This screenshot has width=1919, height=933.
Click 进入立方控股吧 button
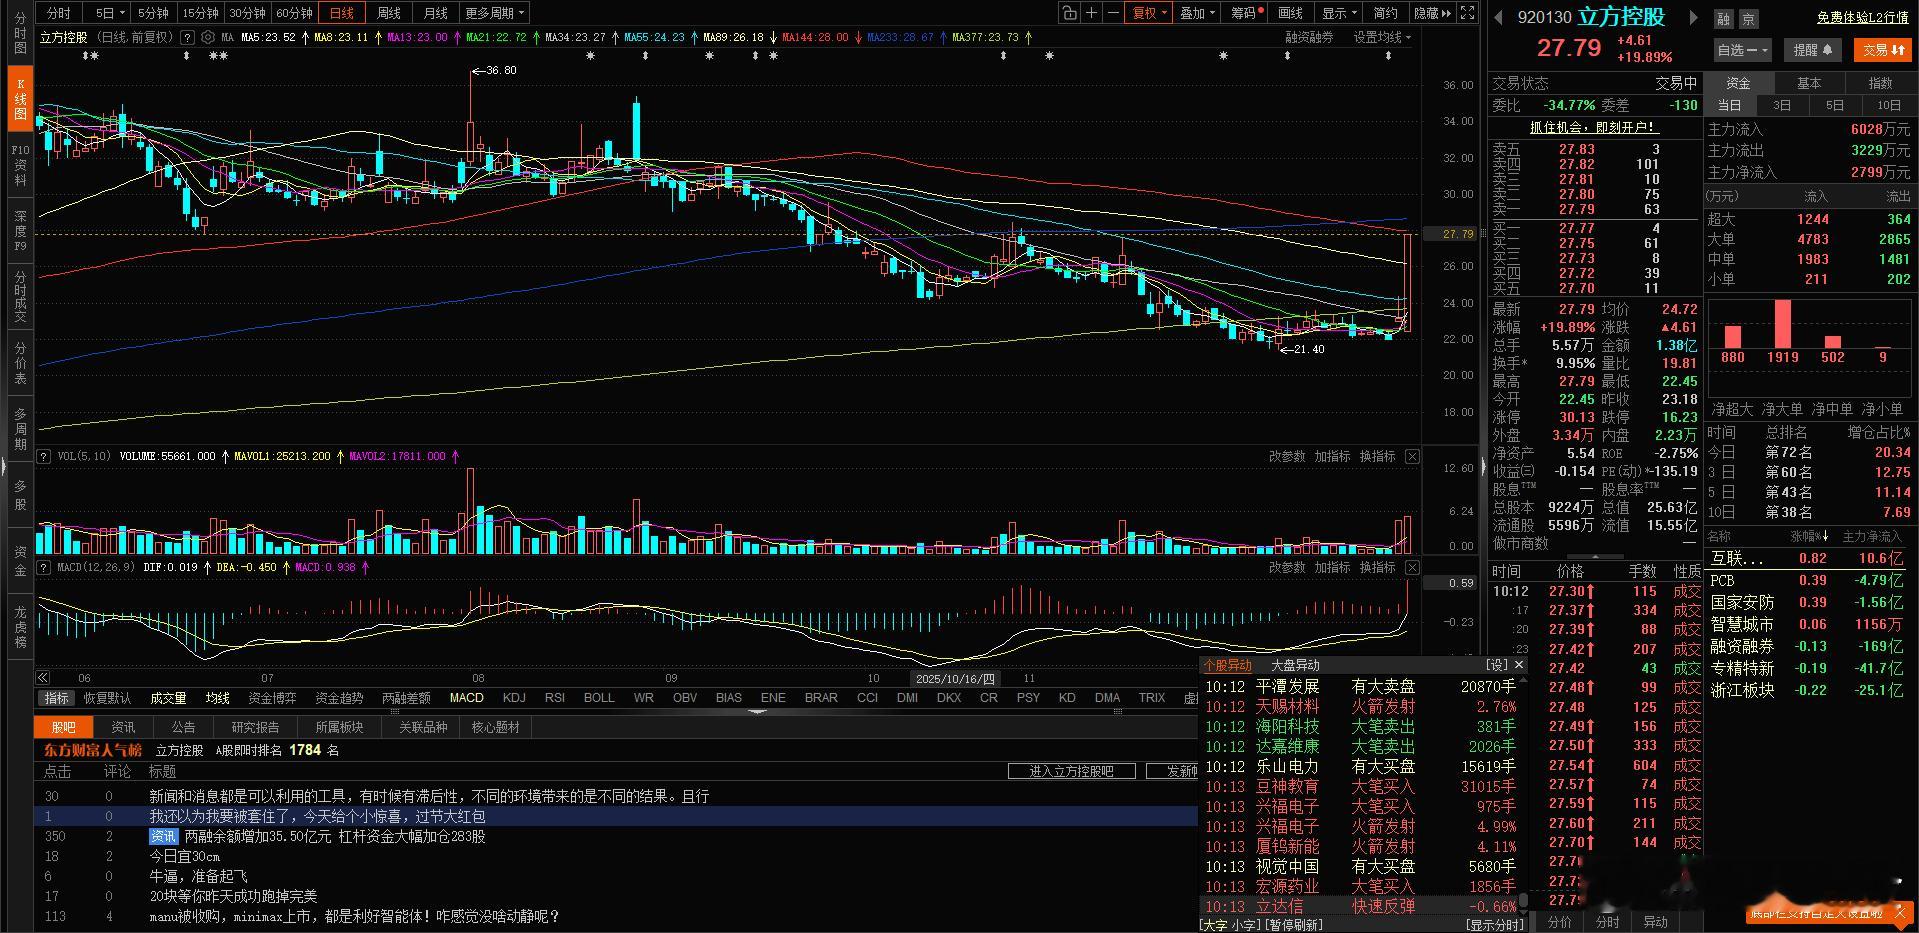pyautogui.click(x=1071, y=771)
